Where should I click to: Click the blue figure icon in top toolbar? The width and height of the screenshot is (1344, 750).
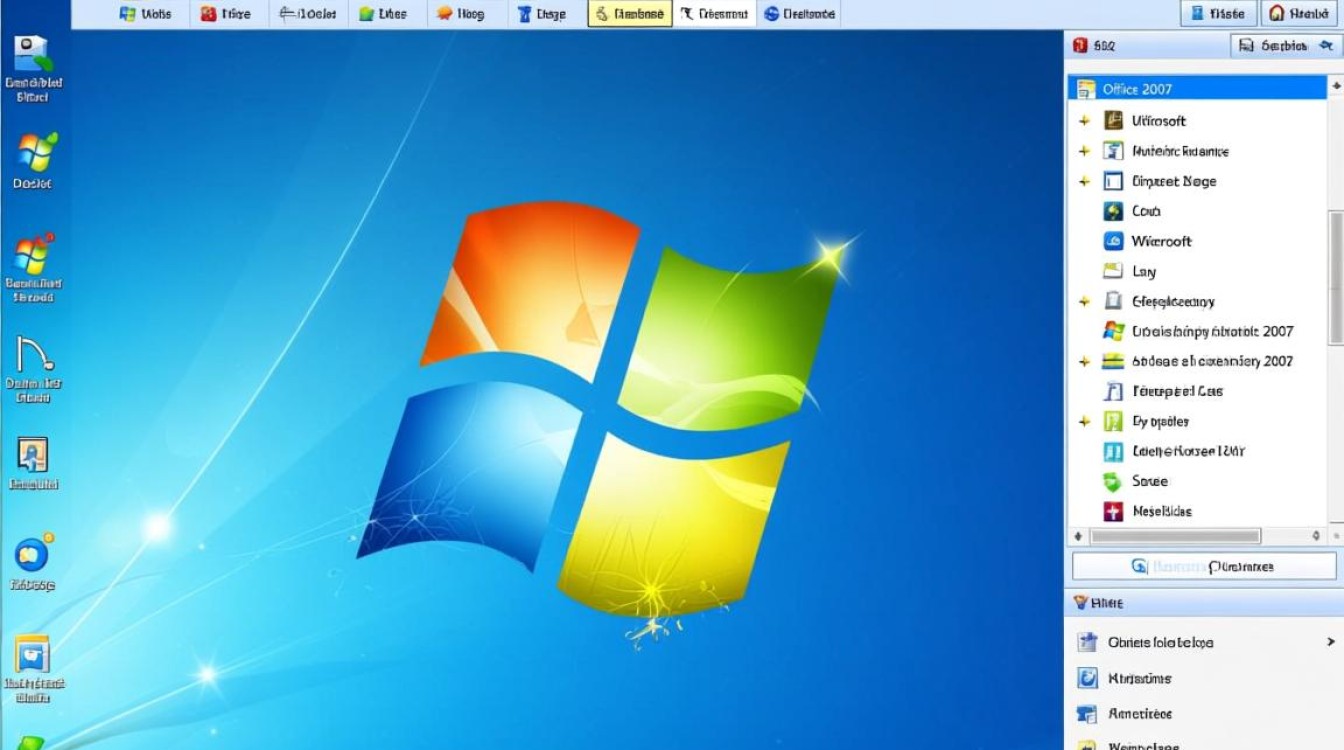tap(523, 14)
